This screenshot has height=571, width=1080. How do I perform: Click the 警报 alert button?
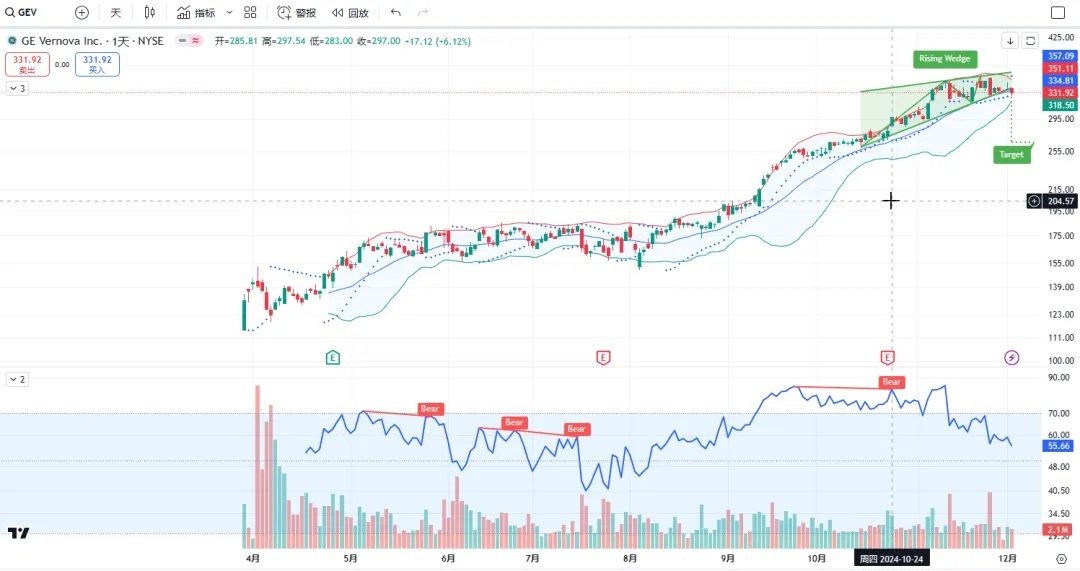tap(296, 13)
